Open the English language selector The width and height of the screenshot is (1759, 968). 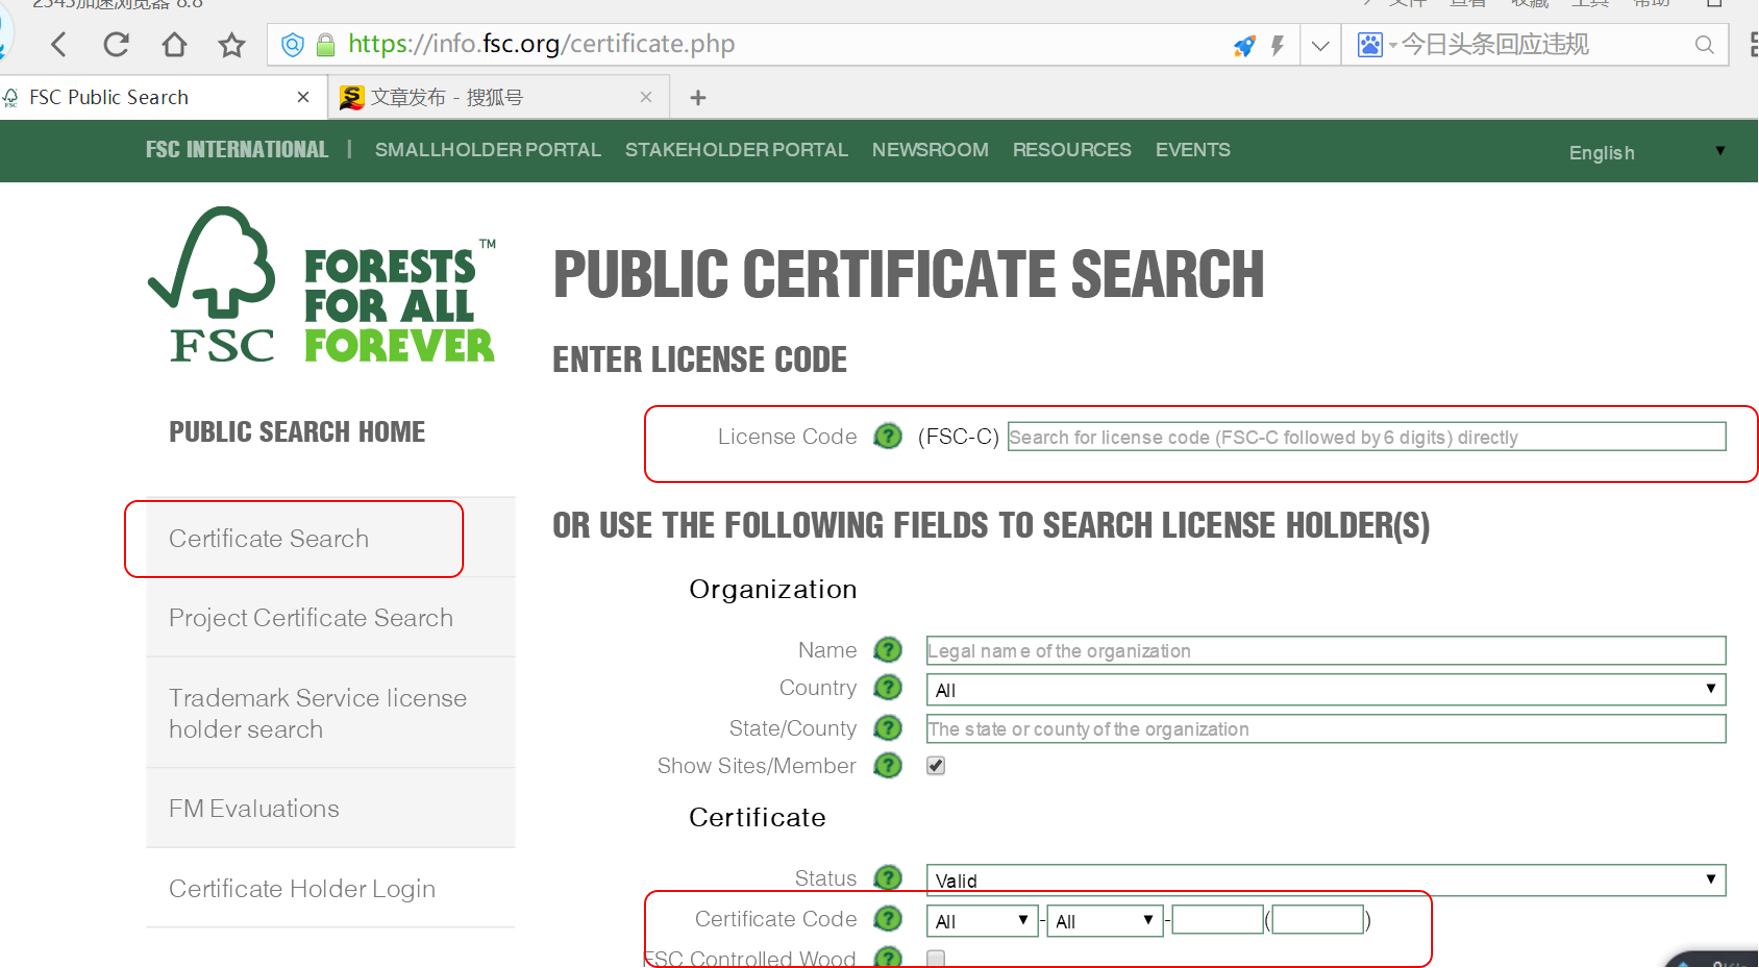(1645, 152)
